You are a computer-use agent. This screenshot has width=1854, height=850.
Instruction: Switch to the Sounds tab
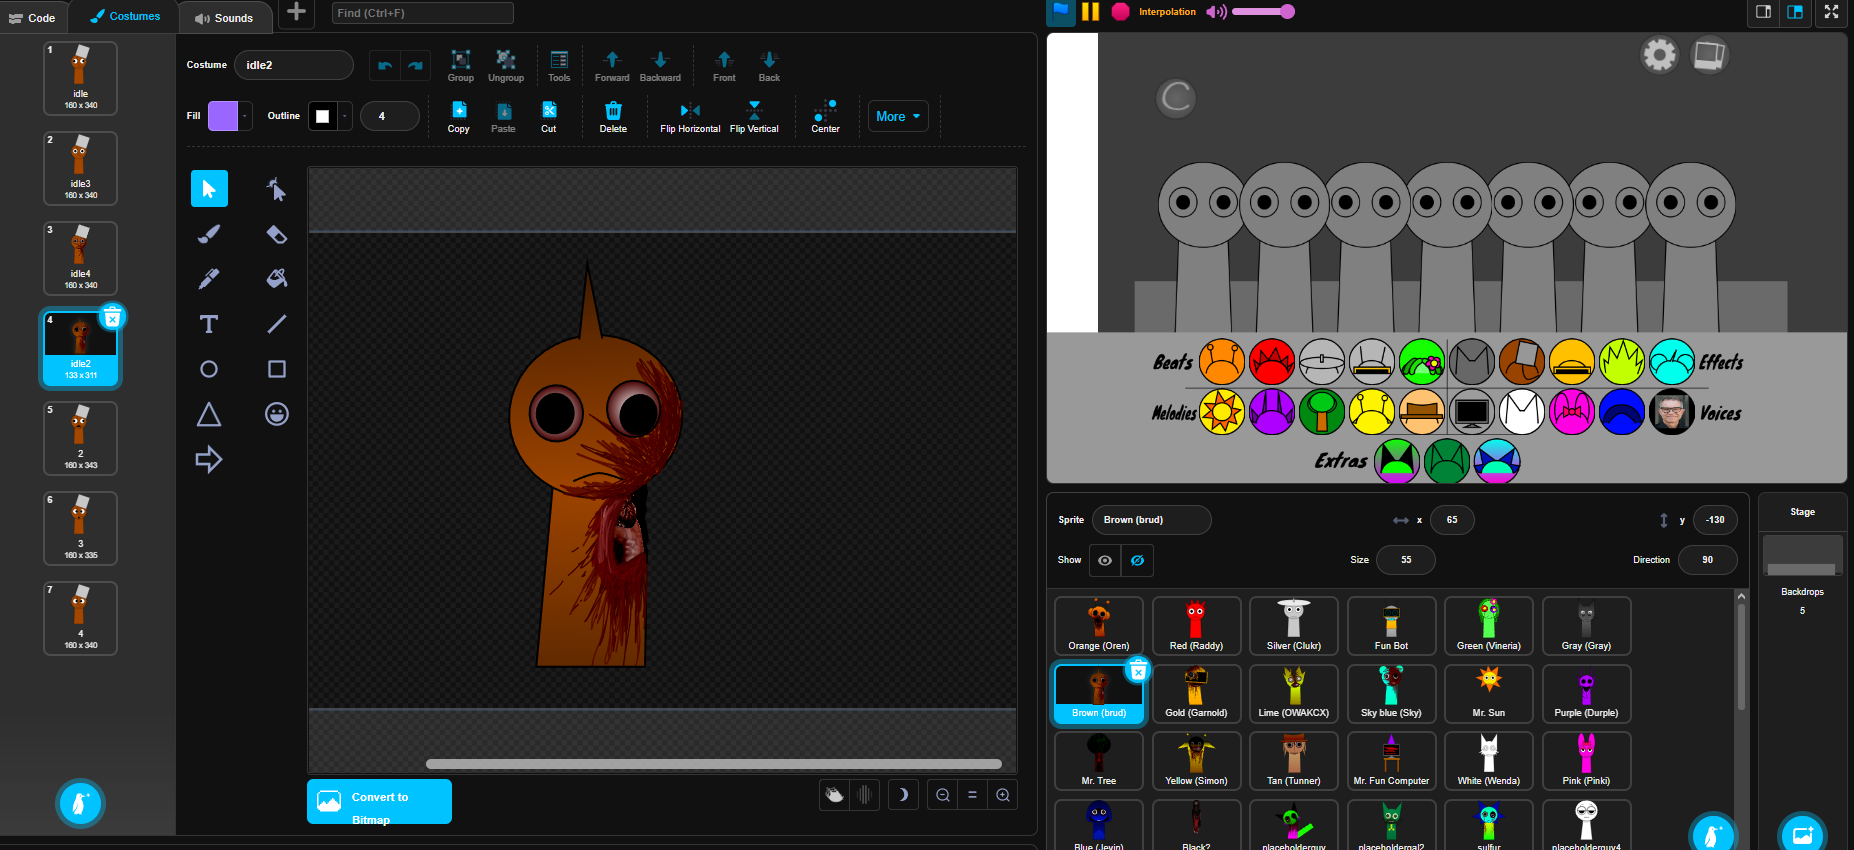pyautogui.click(x=224, y=18)
